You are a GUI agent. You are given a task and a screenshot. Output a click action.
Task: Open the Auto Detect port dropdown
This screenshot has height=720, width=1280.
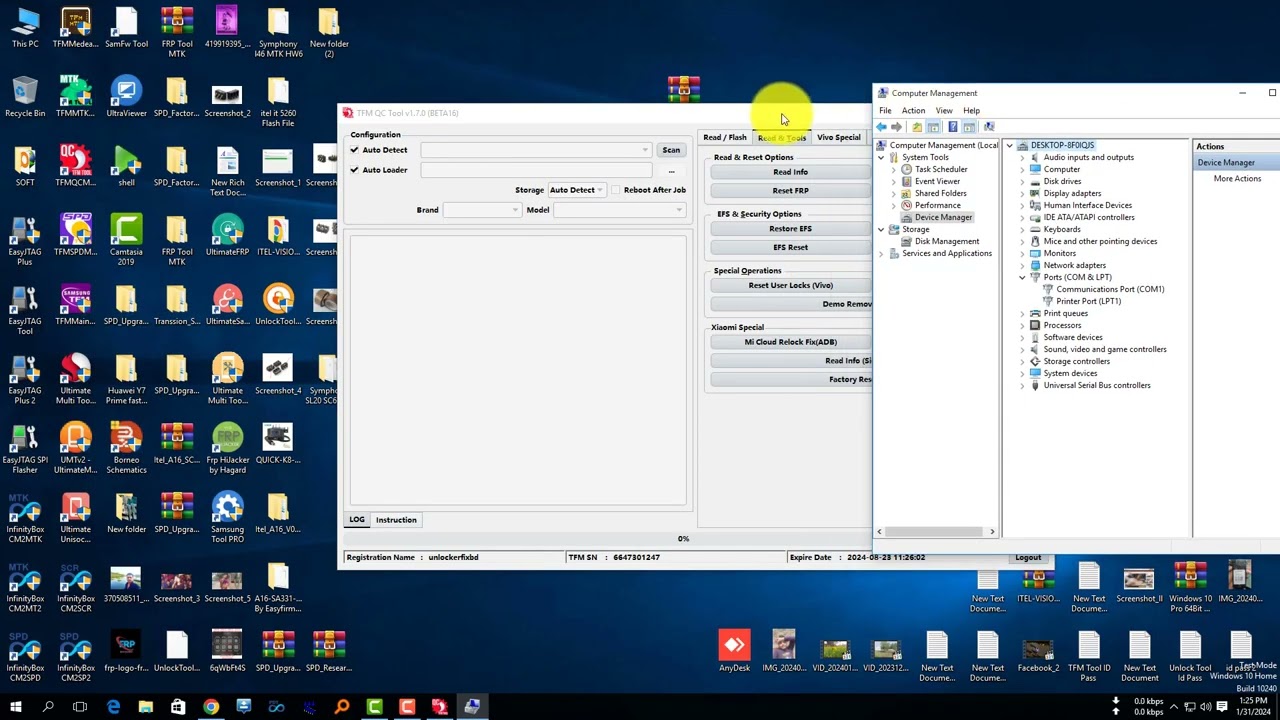pyautogui.click(x=536, y=150)
